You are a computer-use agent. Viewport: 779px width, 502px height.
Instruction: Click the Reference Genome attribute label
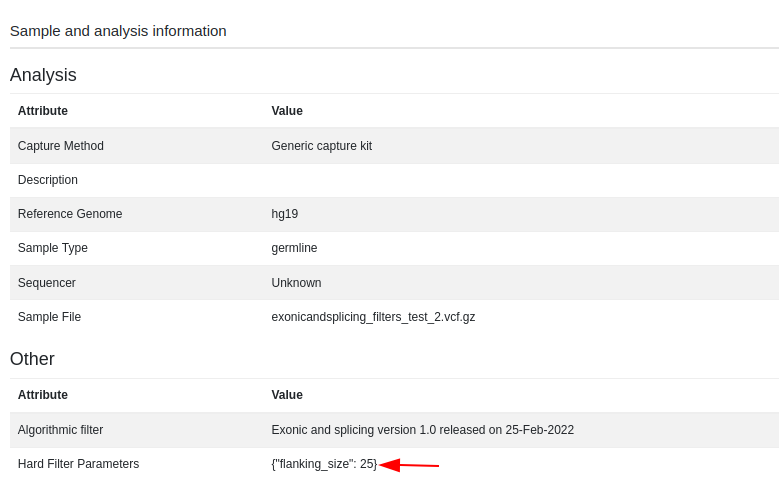70,214
